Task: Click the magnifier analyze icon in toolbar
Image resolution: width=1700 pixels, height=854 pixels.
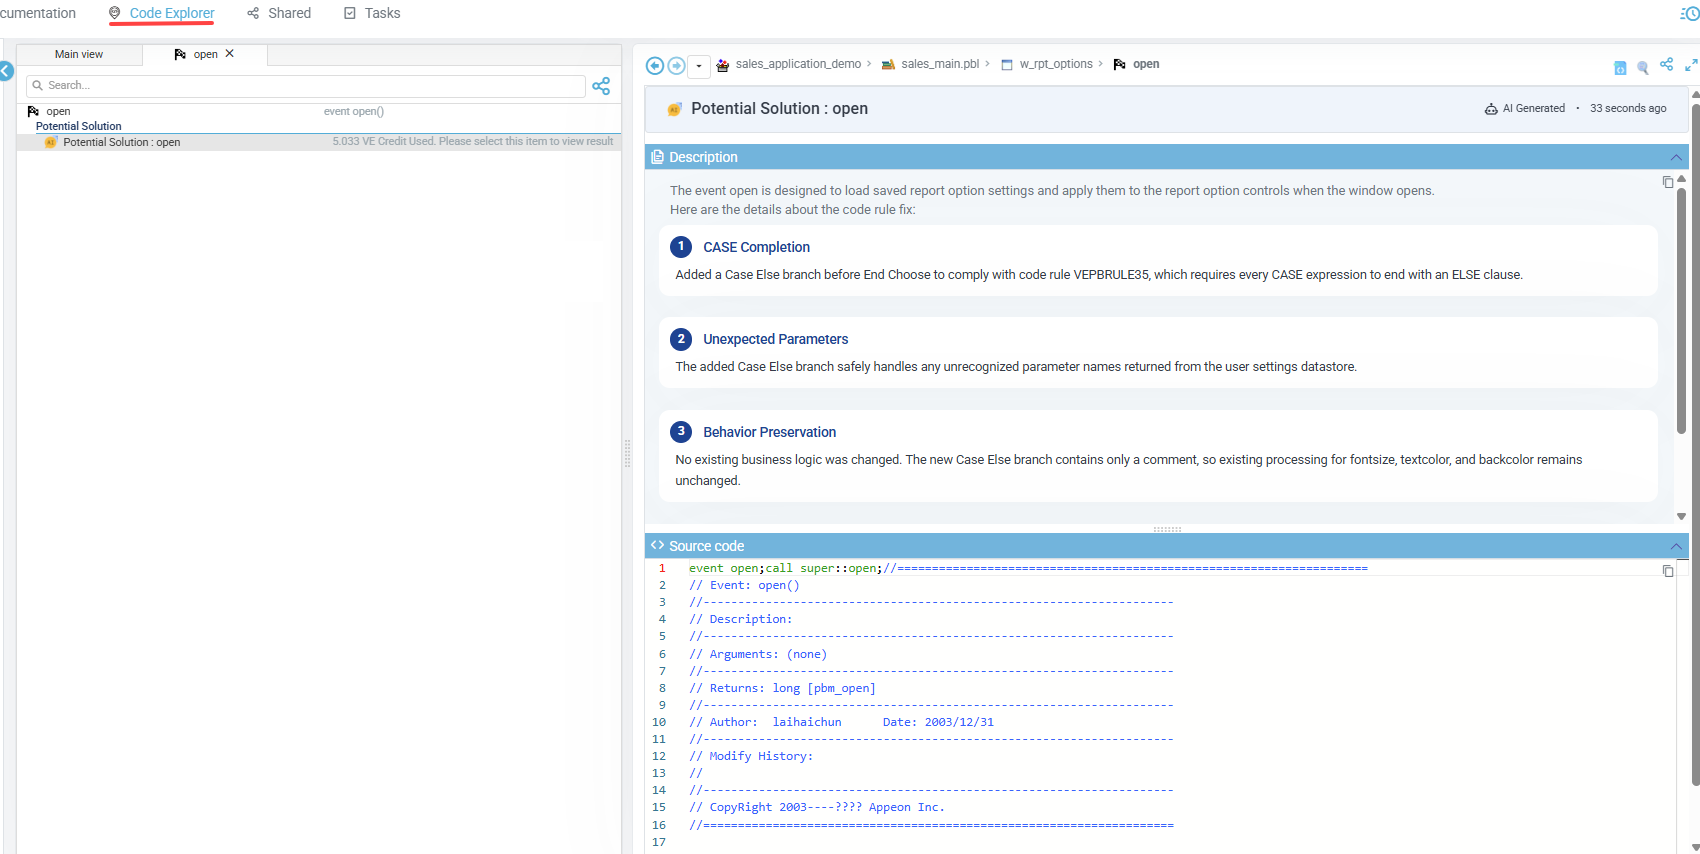Action: click(1643, 68)
